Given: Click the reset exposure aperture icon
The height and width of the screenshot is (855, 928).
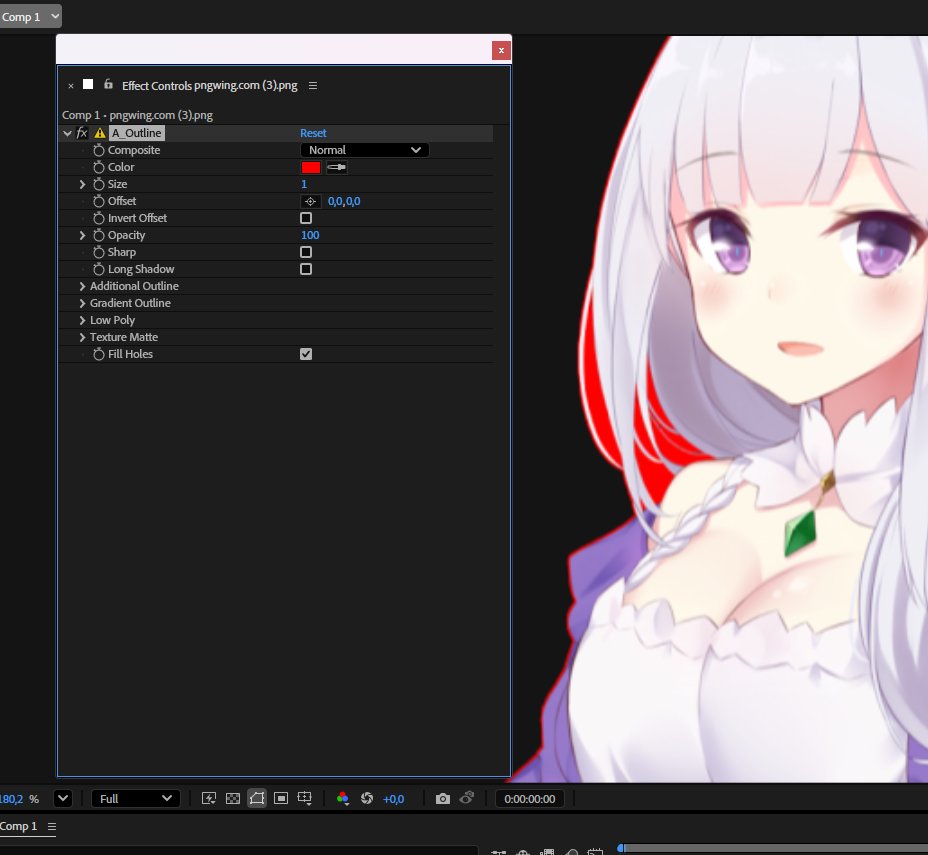Looking at the screenshot, I should point(367,798).
